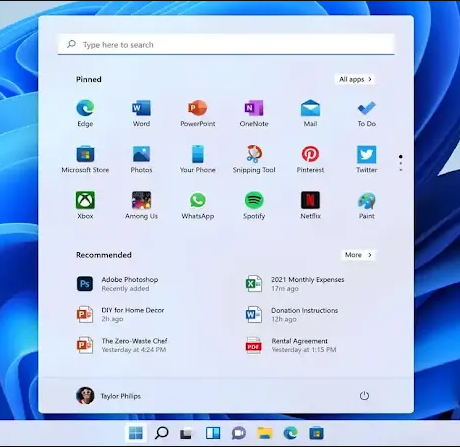Open Widgets from the taskbar
460x447 pixels.
click(x=213, y=433)
